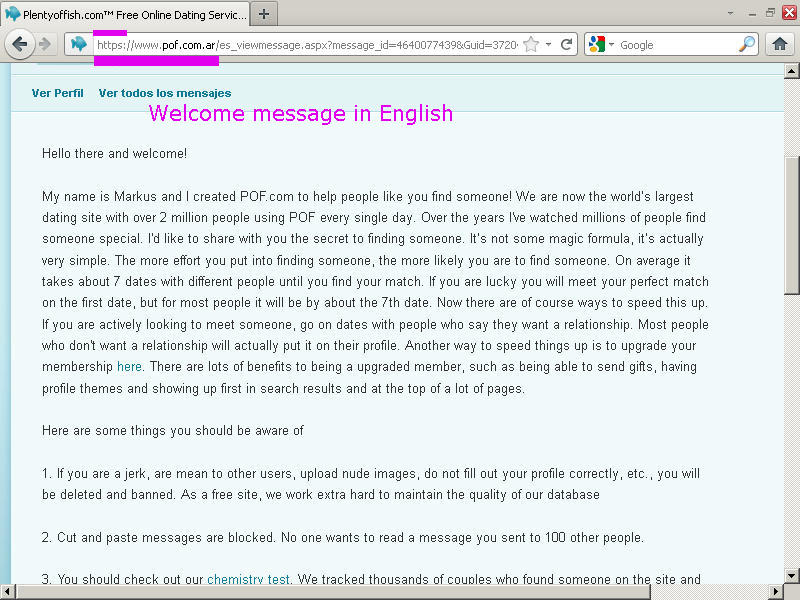Reload the page with the refresh icon
Screen dimensions: 800x600
point(566,44)
